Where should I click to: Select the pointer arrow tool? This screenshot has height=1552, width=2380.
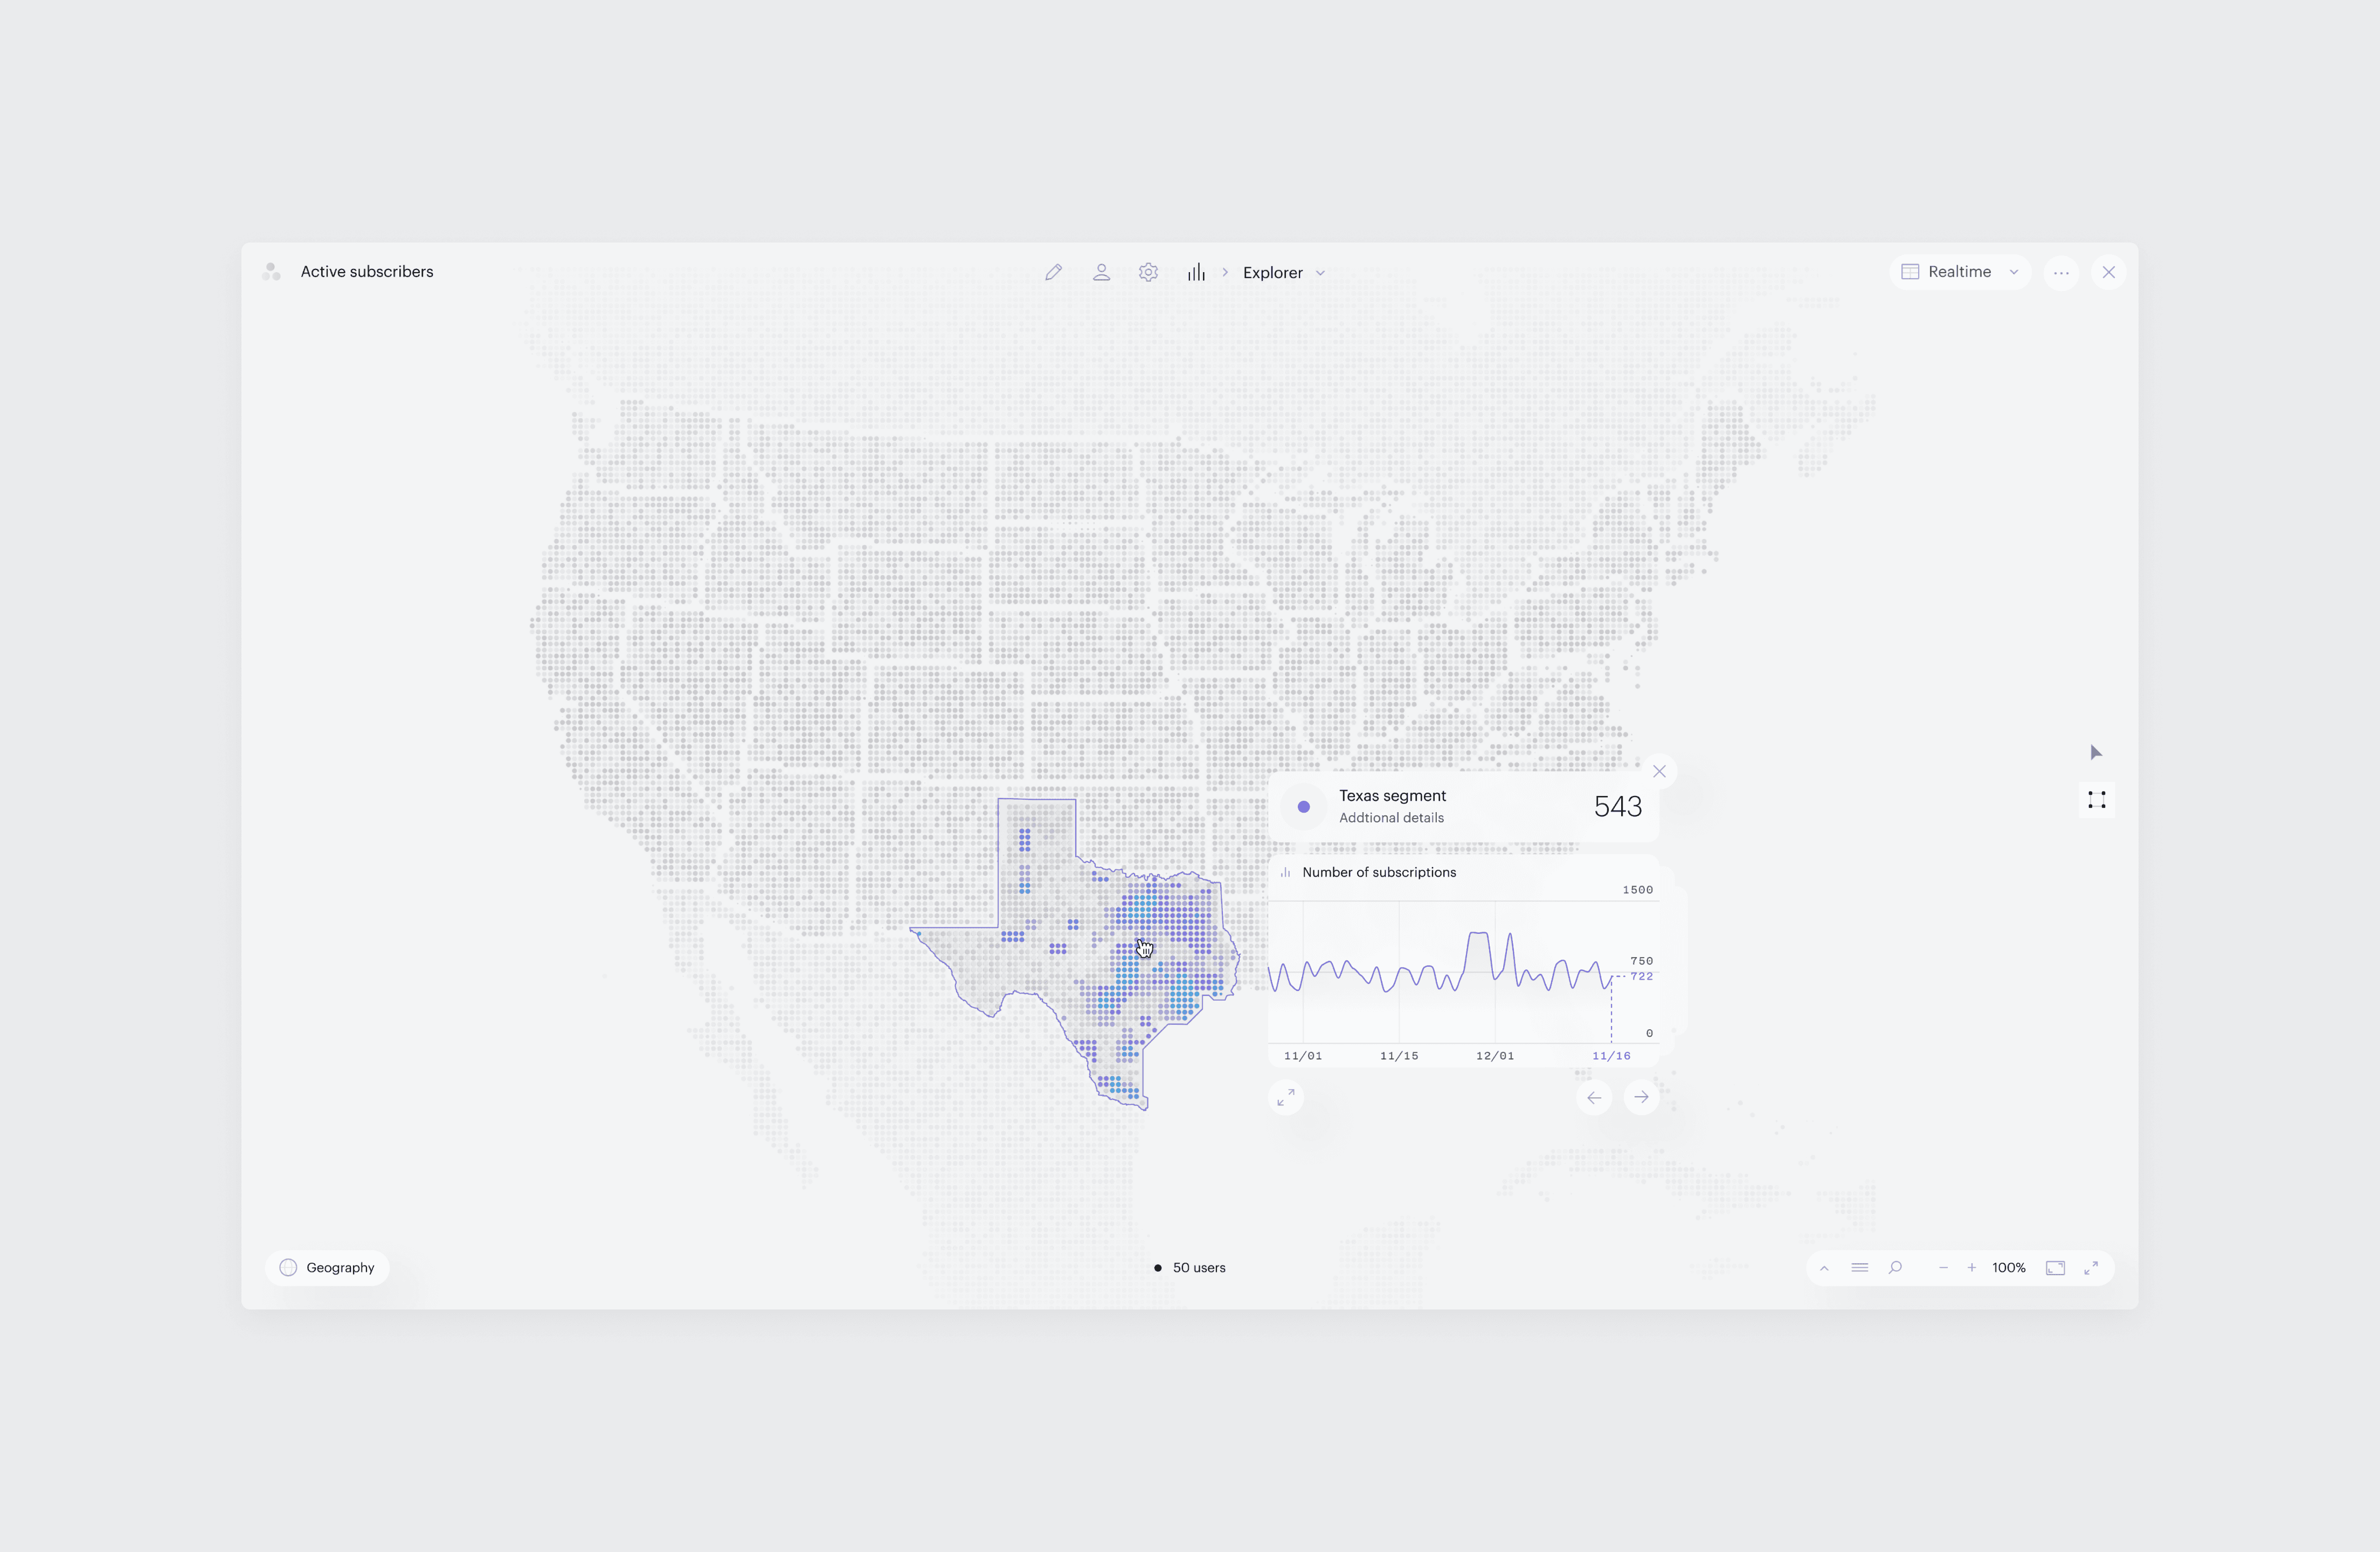(2096, 752)
